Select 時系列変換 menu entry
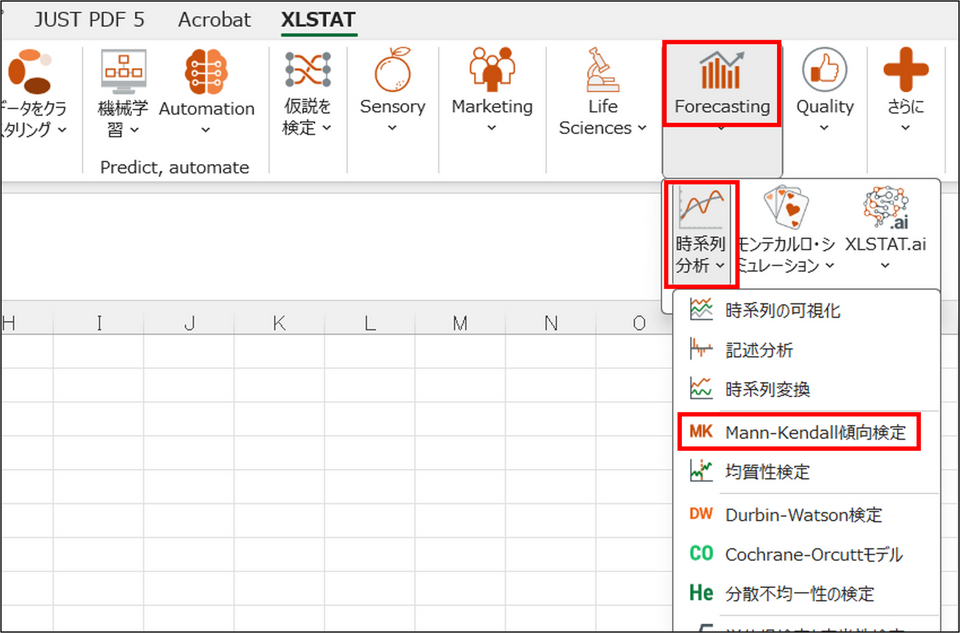Image resolution: width=960 pixels, height=633 pixels. tap(806, 389)
